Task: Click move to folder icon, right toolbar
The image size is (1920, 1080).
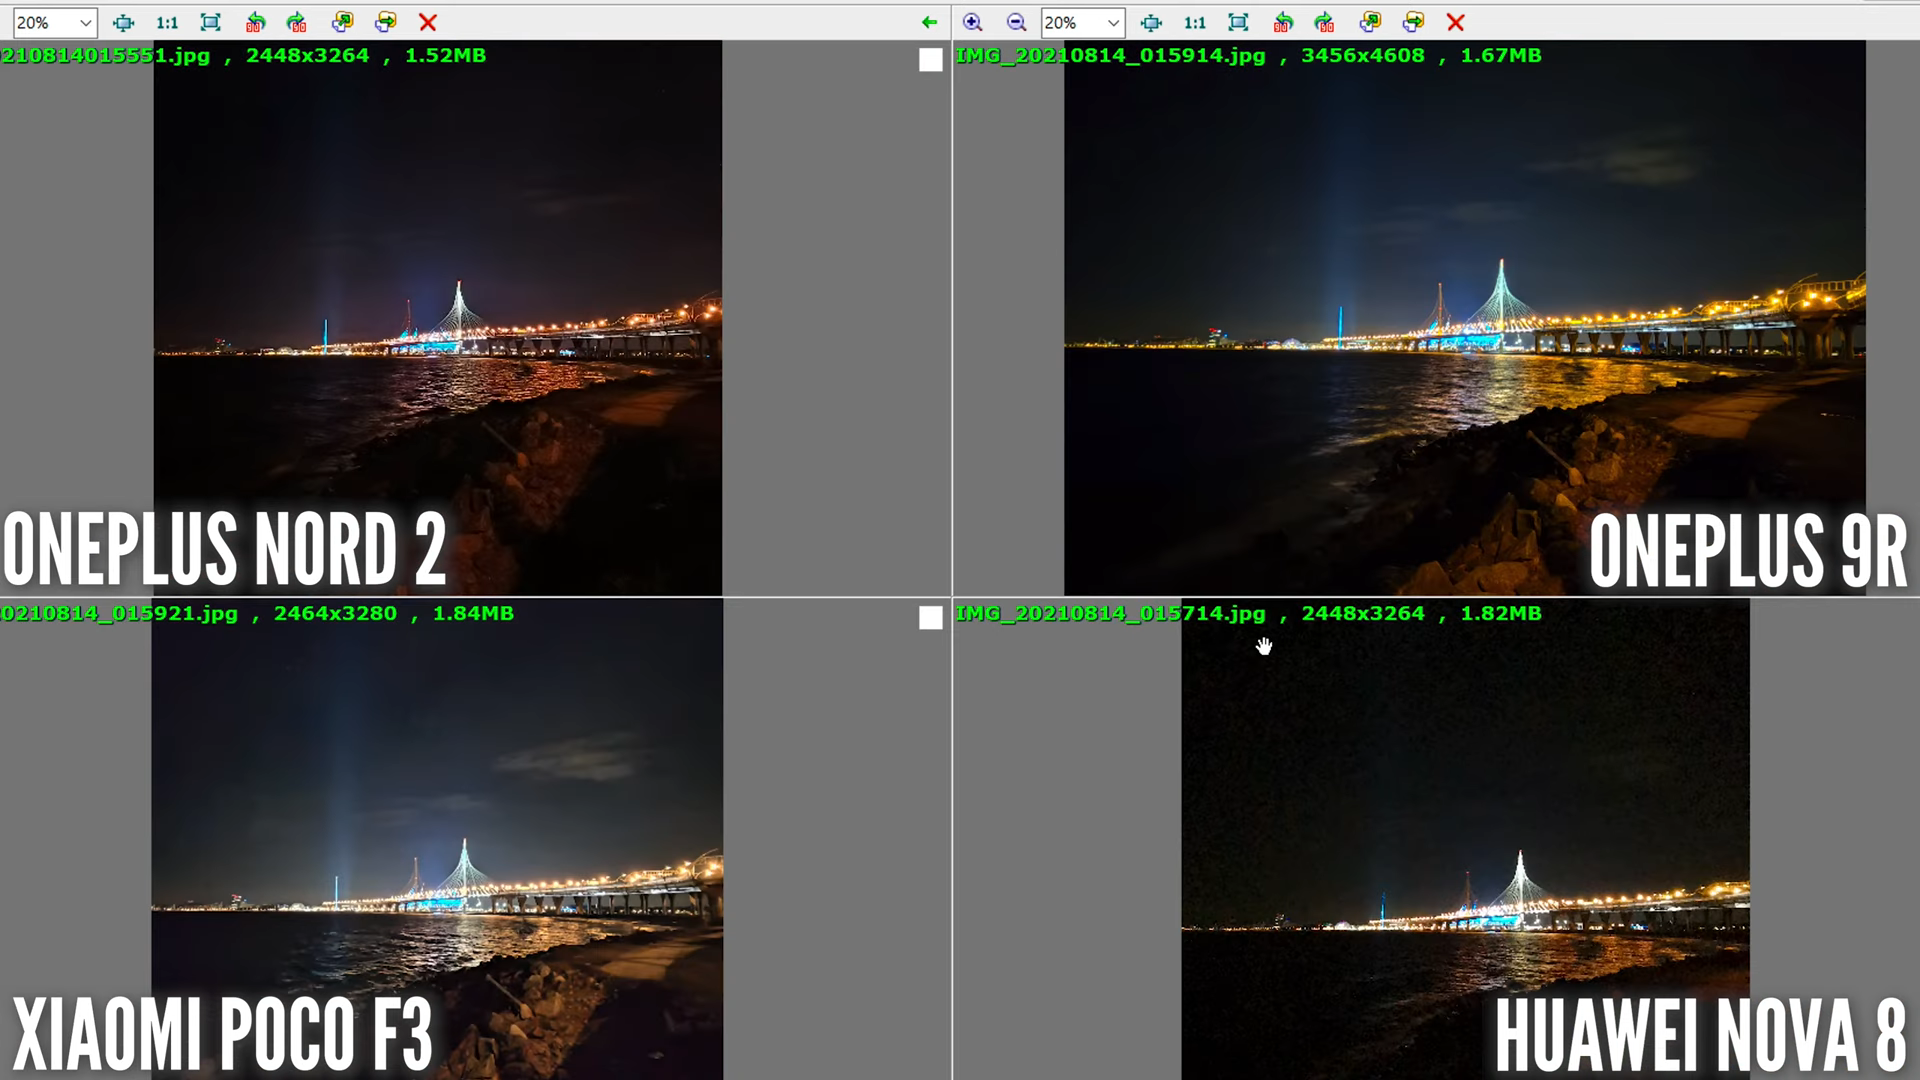Action: pos(1413,22)
